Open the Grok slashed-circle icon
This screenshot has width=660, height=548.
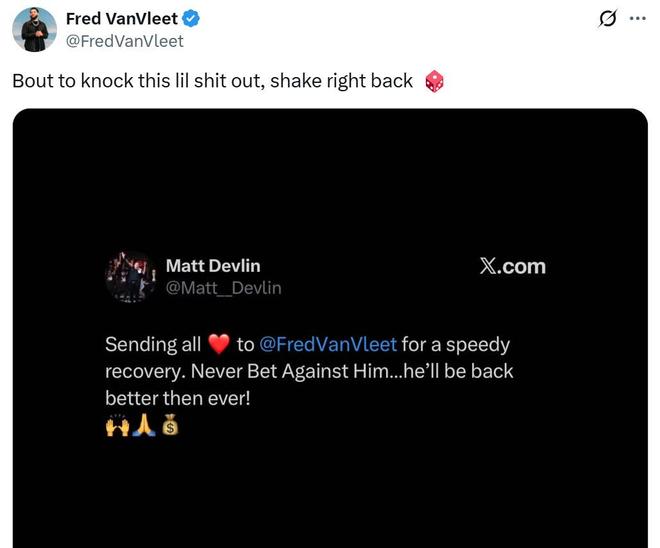pos(607,19)
